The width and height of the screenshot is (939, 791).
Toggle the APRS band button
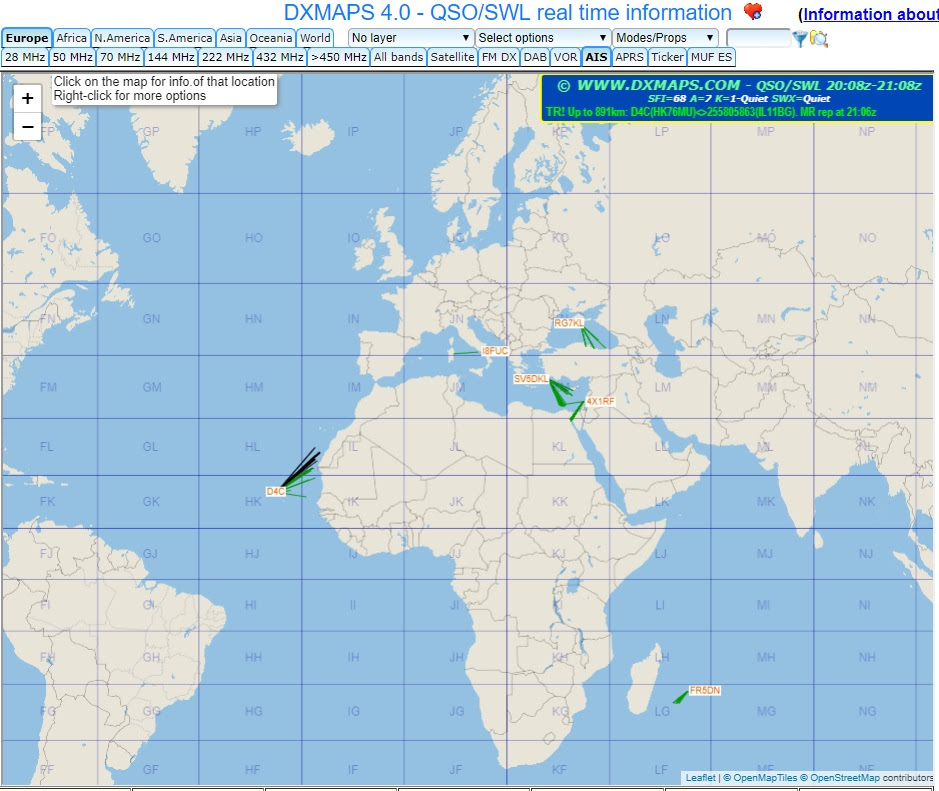pos(629,57)
